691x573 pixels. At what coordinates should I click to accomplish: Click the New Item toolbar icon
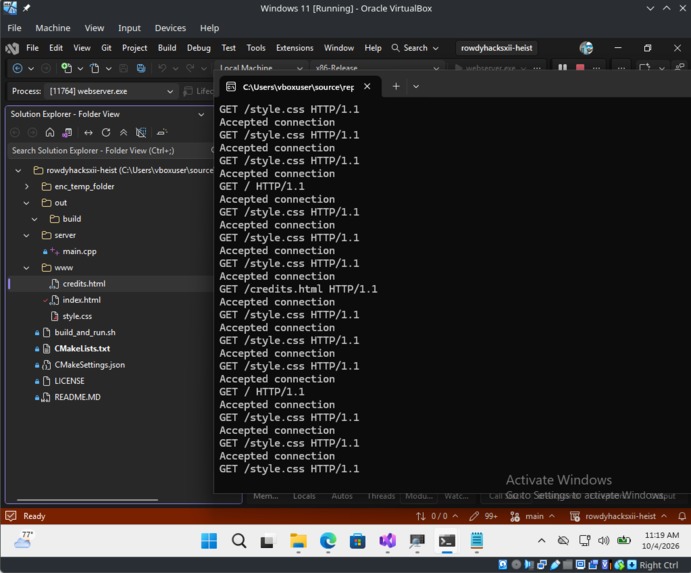[66, 68]
